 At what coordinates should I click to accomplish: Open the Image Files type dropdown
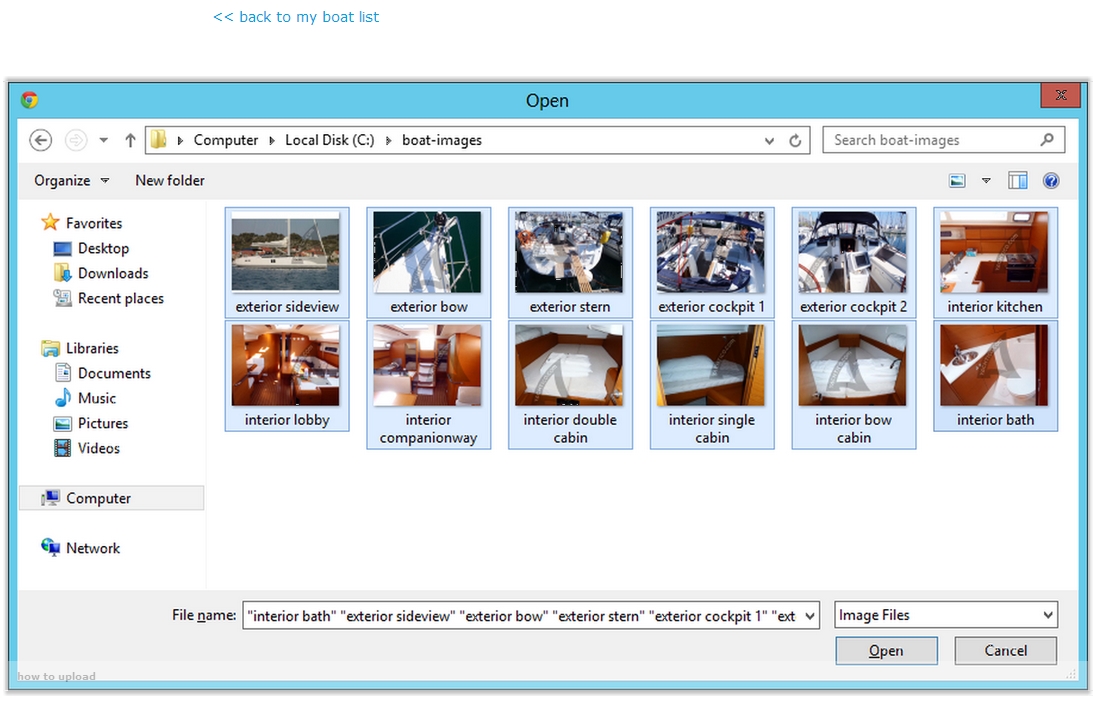click(x=946, y=616)
